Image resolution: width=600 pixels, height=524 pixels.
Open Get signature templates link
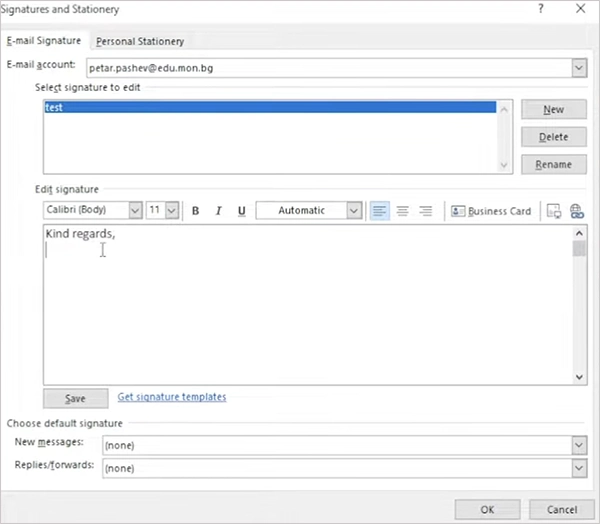(x=172, y=397)
